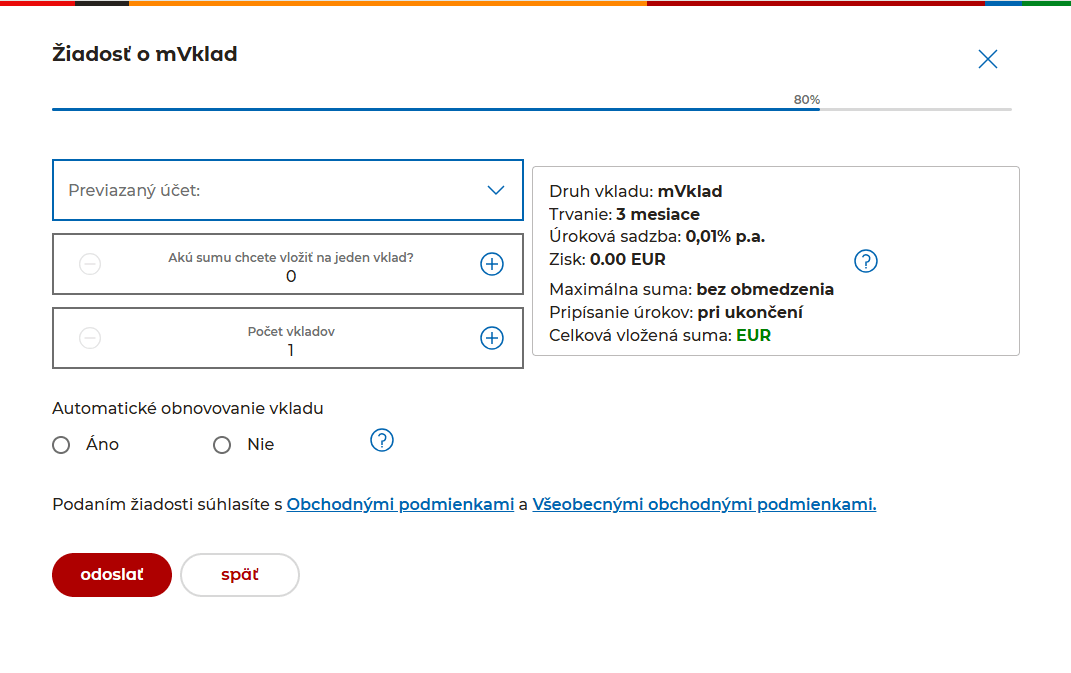This screenshot has height=673, width=1071.
Task: Select Nie for automatic deposit renewal
Action: point(222,445)
